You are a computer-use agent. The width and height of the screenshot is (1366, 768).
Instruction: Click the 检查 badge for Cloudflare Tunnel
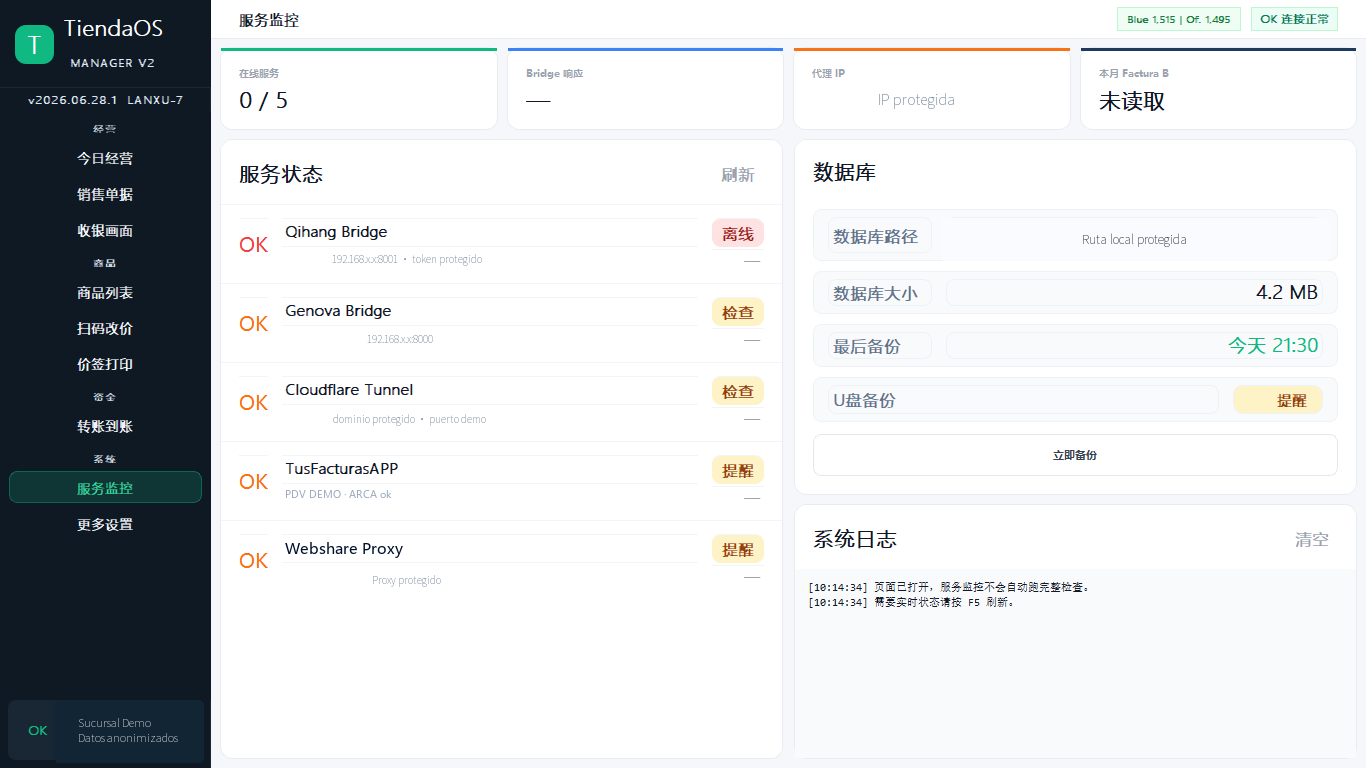coord(738,391)
